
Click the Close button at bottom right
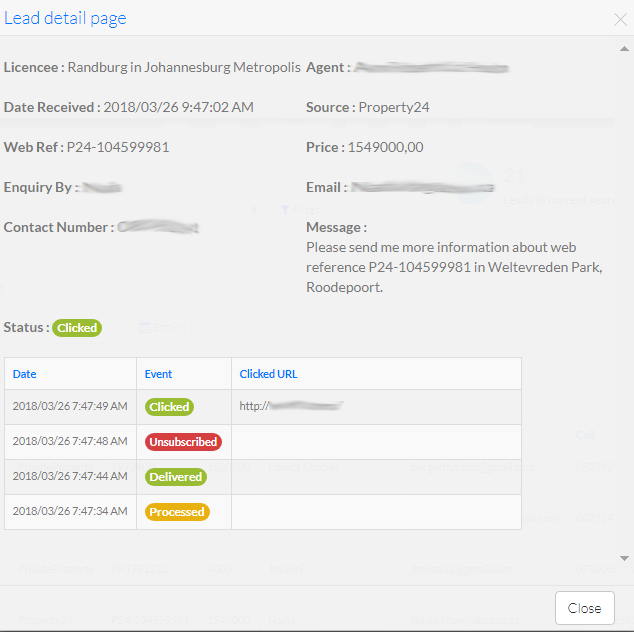click(584, 607)
